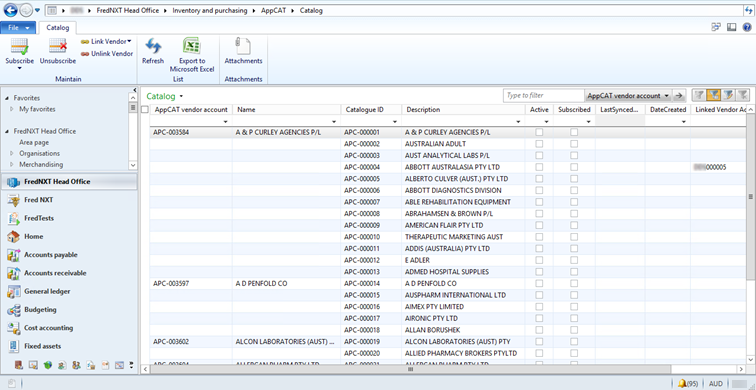Image resolution: width=756 pixels, height=390 pixels.
Task: Tick Active checkbox for A & P CURLEY AGENCIES
Action: pyautogui.click(x=539, y=132)
